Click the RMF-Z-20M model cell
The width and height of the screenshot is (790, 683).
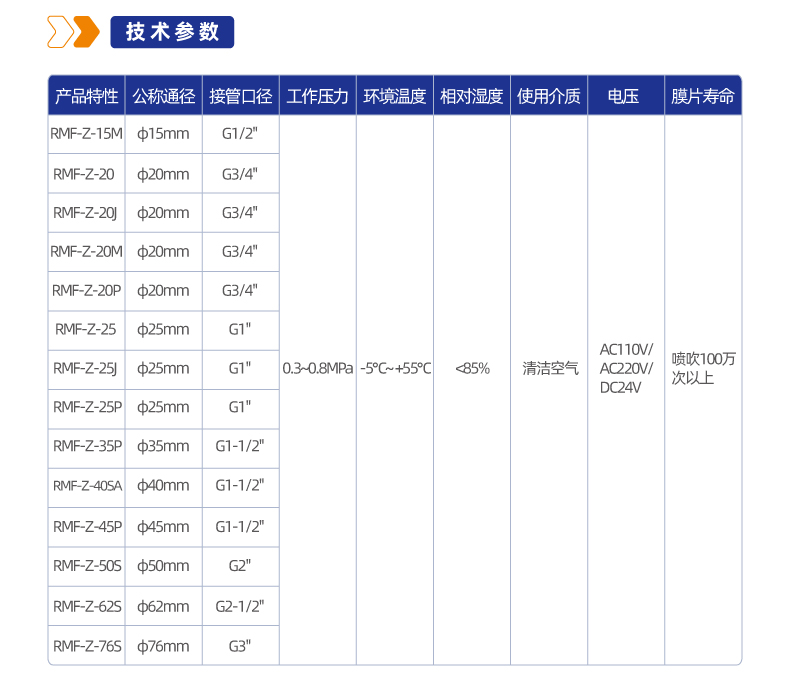pyautogui.click(x=87, y=252)
